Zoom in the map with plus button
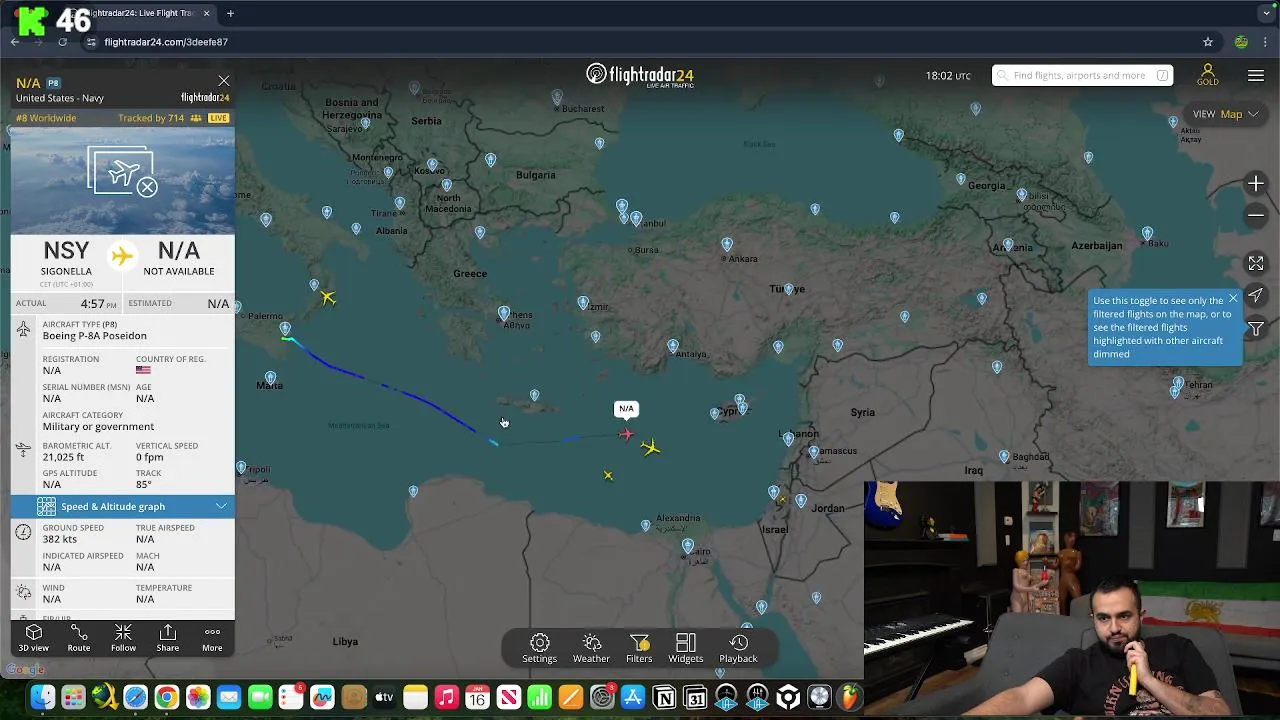The width and height of the screenshot is (1280, 720). tap(1256, 184)
